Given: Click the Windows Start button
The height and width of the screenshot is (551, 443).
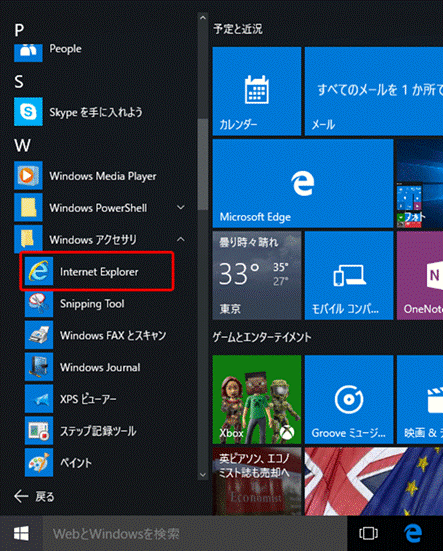Looking at the screenshot, I should pos(21,533).
